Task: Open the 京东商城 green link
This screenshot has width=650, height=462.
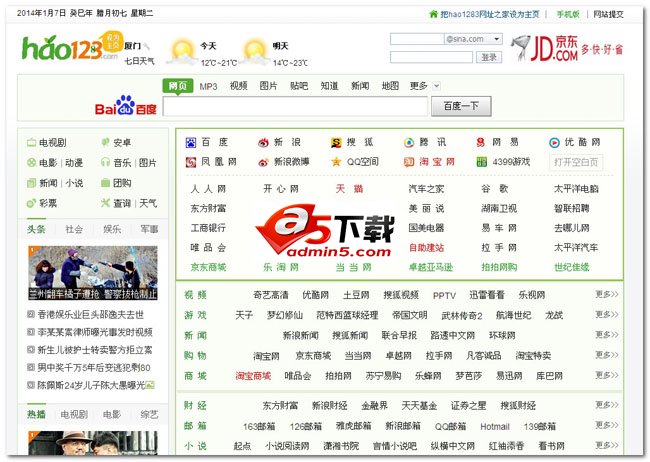Action: 209,267
